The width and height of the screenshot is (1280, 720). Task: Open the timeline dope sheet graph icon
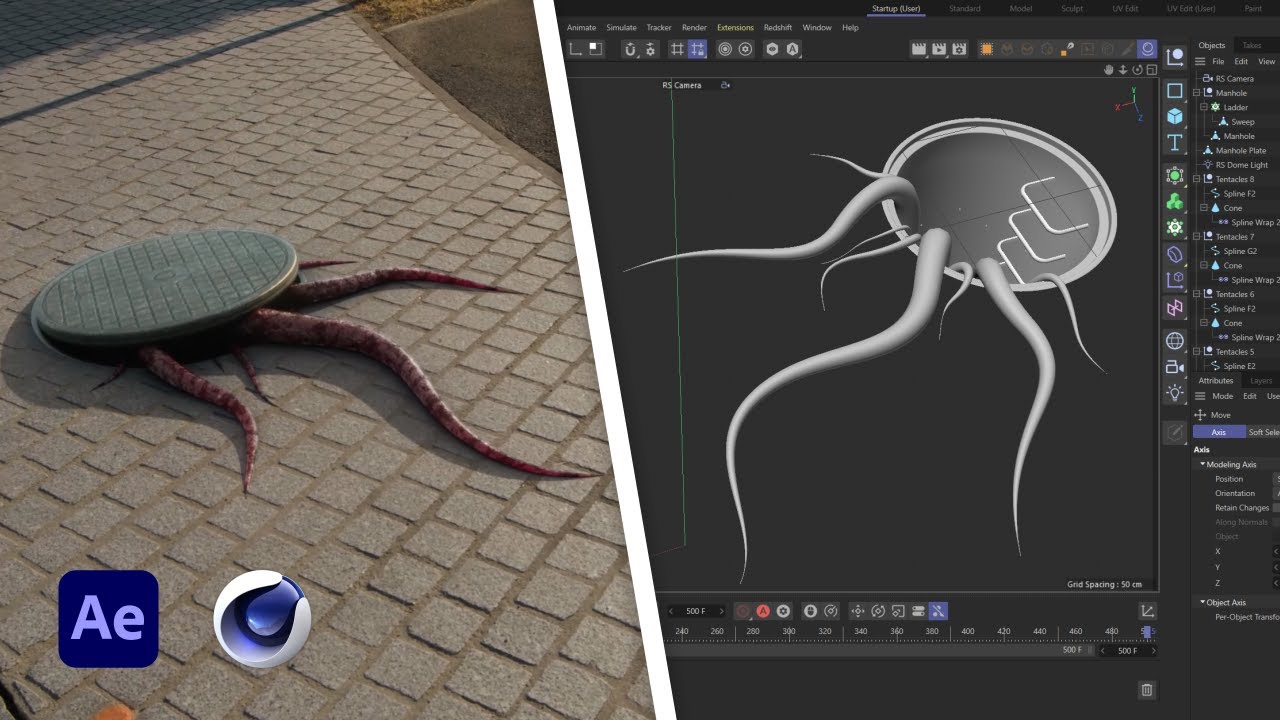(x=1147, y=611)
